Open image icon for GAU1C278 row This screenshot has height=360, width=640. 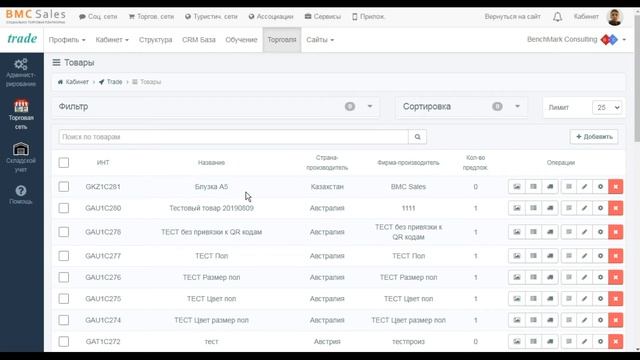[x=517, y=232]
